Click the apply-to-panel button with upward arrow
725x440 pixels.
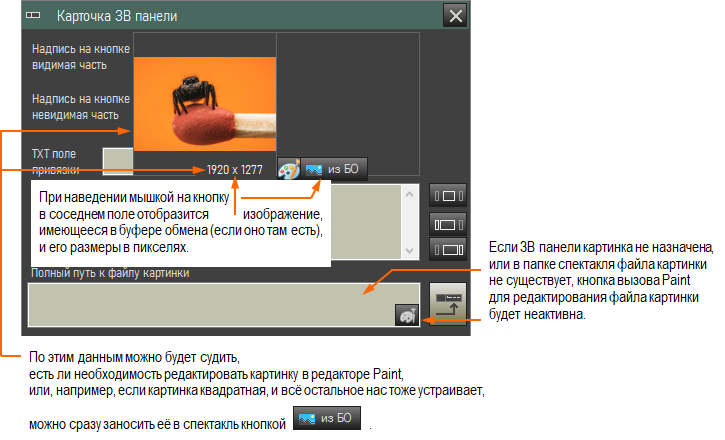click(448, 304)
